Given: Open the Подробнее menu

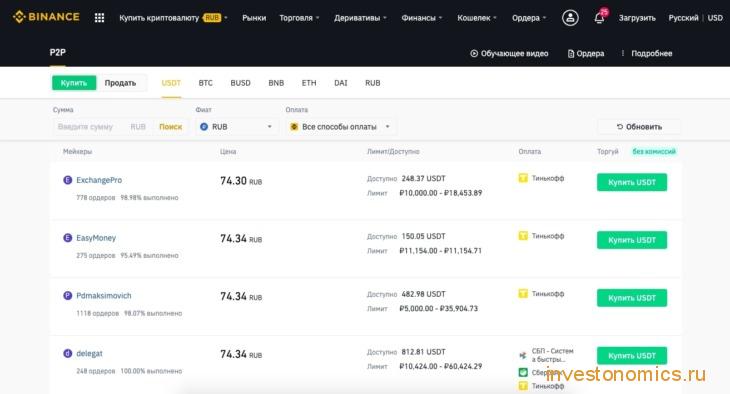Looking at the screenshot, I should (x=647, y=54).
